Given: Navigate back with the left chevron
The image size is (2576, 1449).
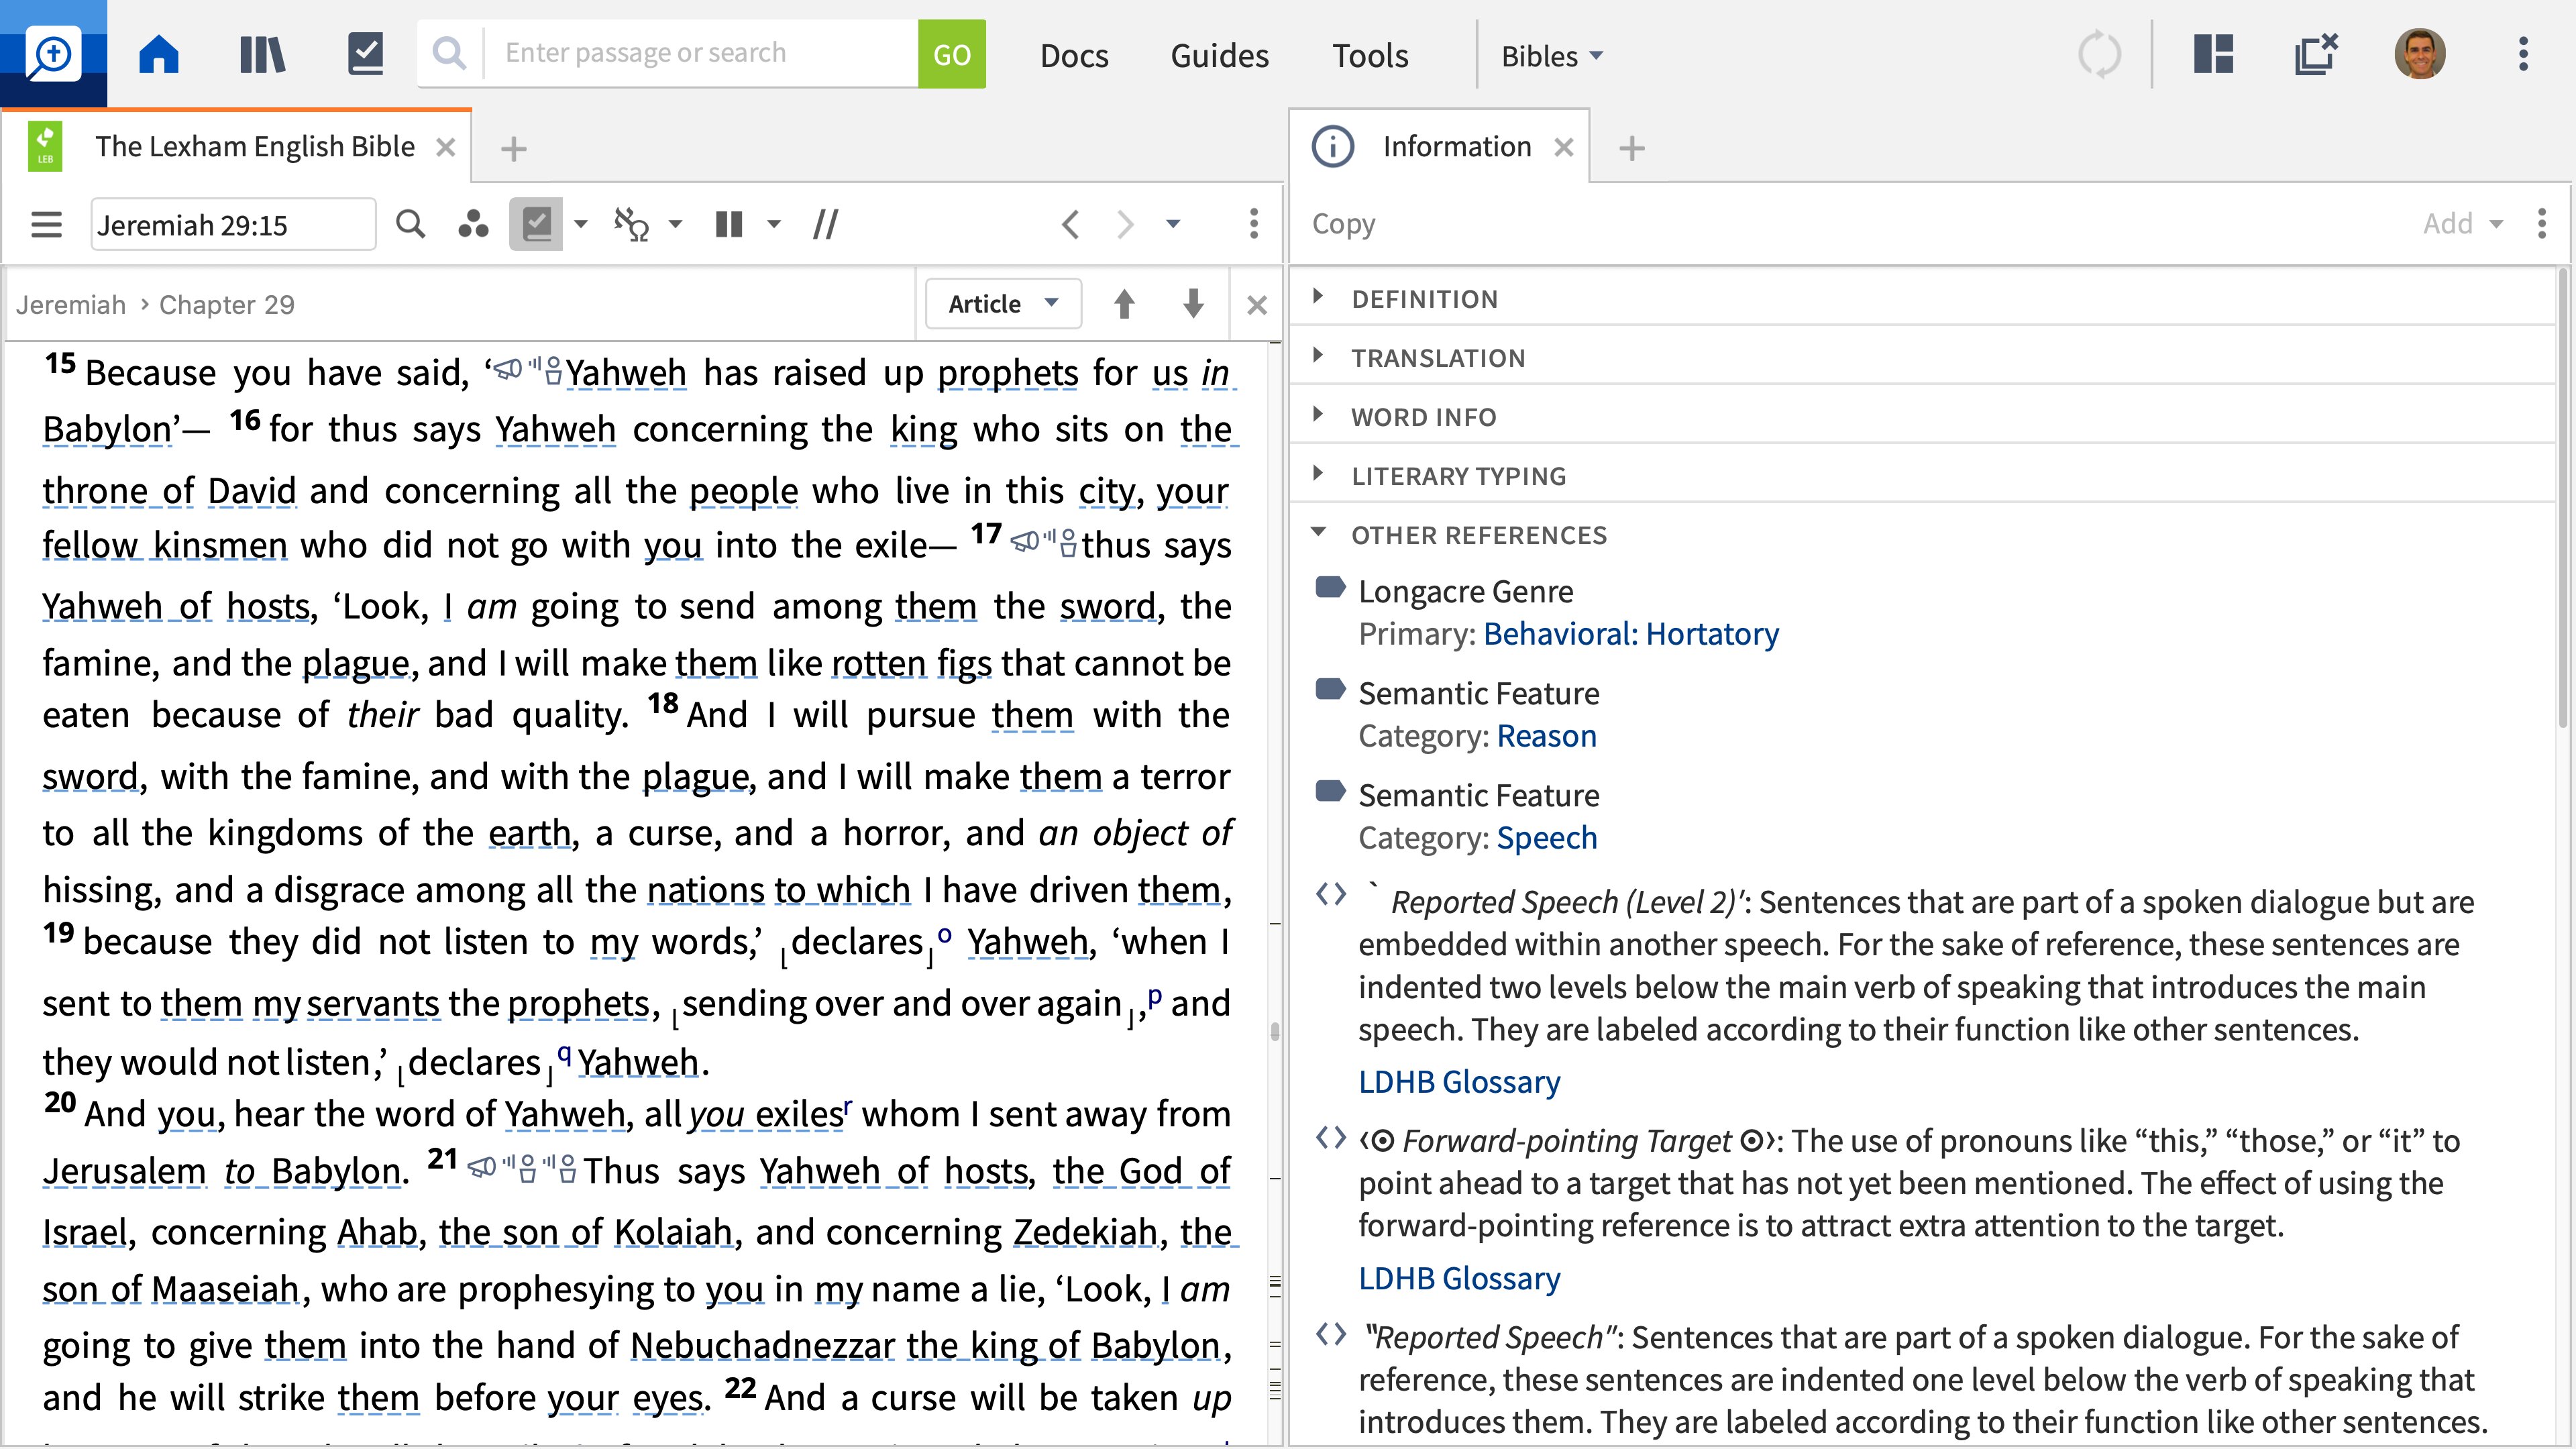Looking at the screenshot, I should click(x=1070, y=224).
